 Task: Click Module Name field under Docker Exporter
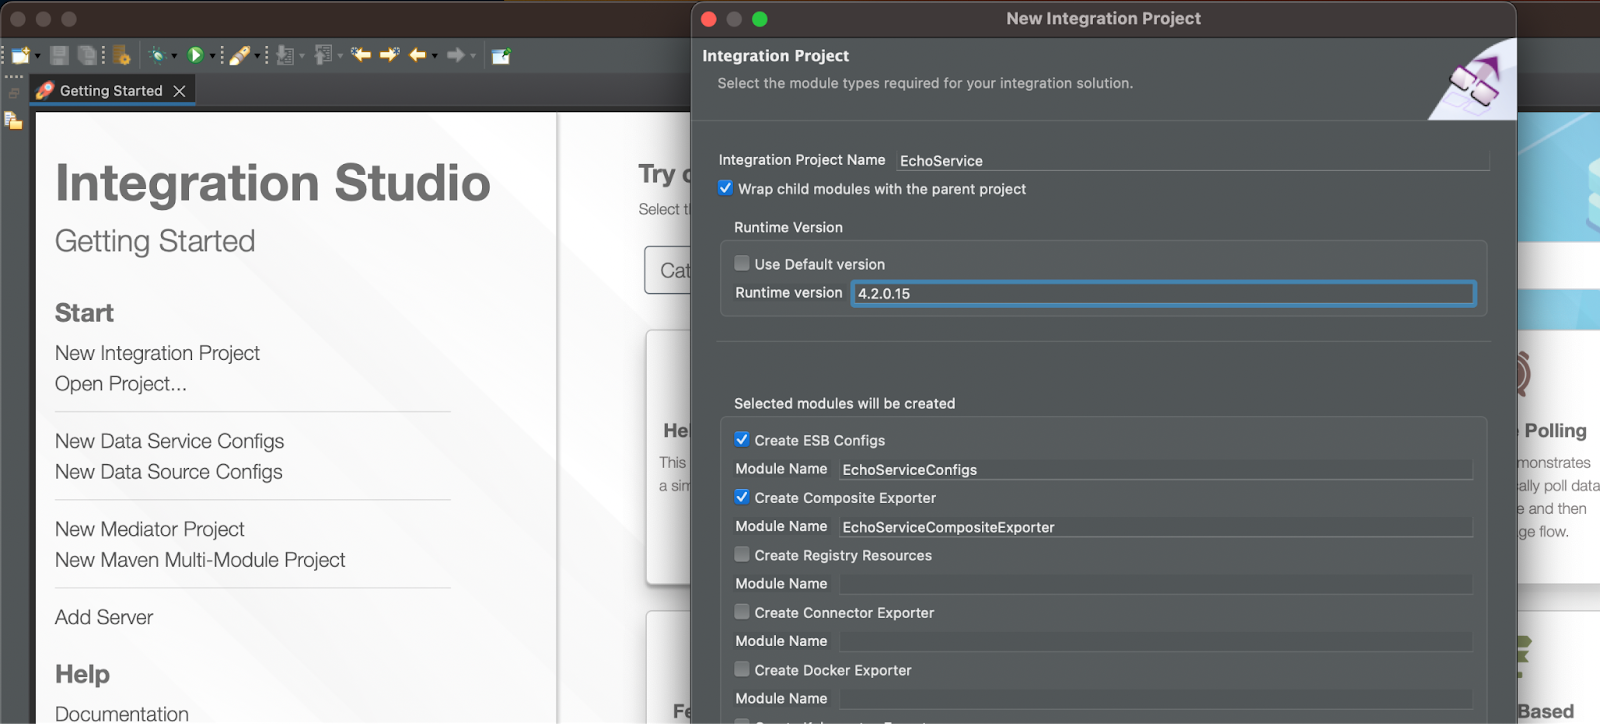pyautogui.click(x=1155, y=699)
